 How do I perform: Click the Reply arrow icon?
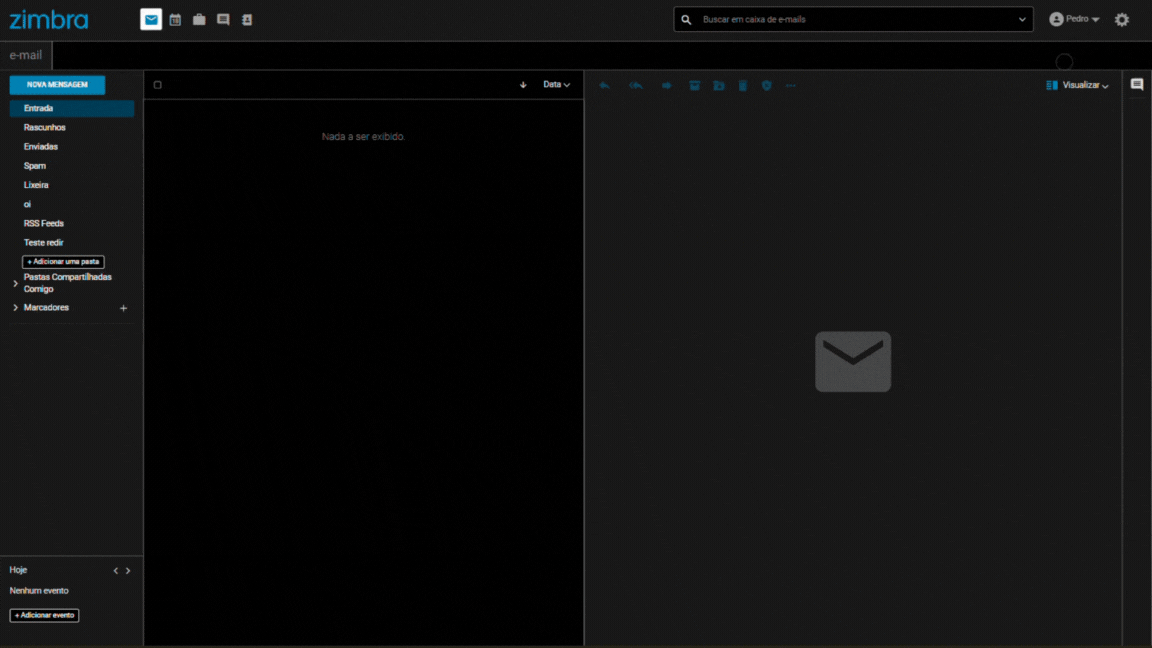point(604,86)
